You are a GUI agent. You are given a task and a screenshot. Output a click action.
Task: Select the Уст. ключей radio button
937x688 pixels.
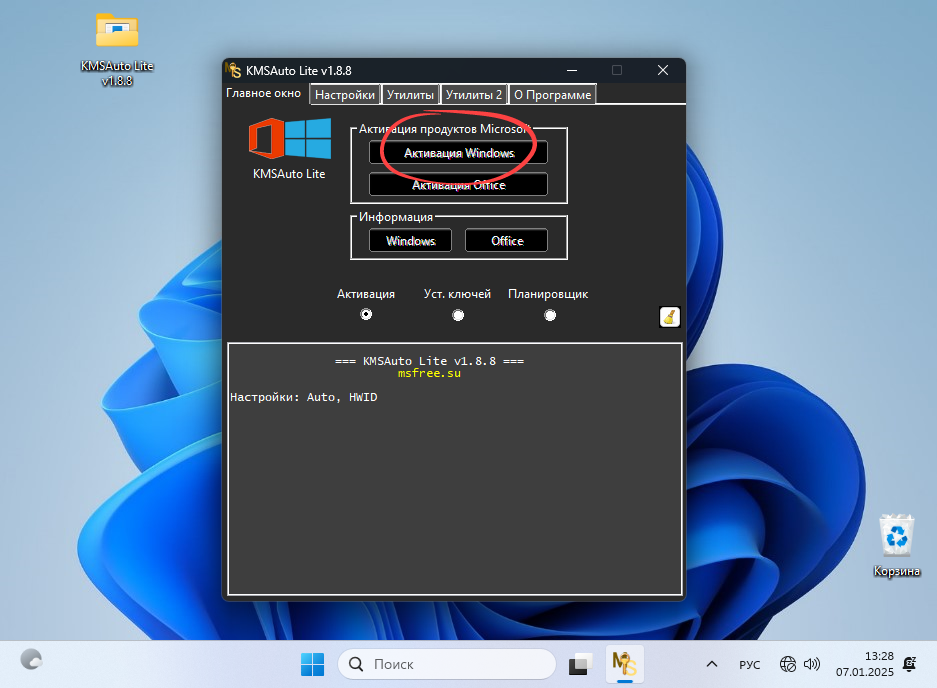tap(458, 314)
